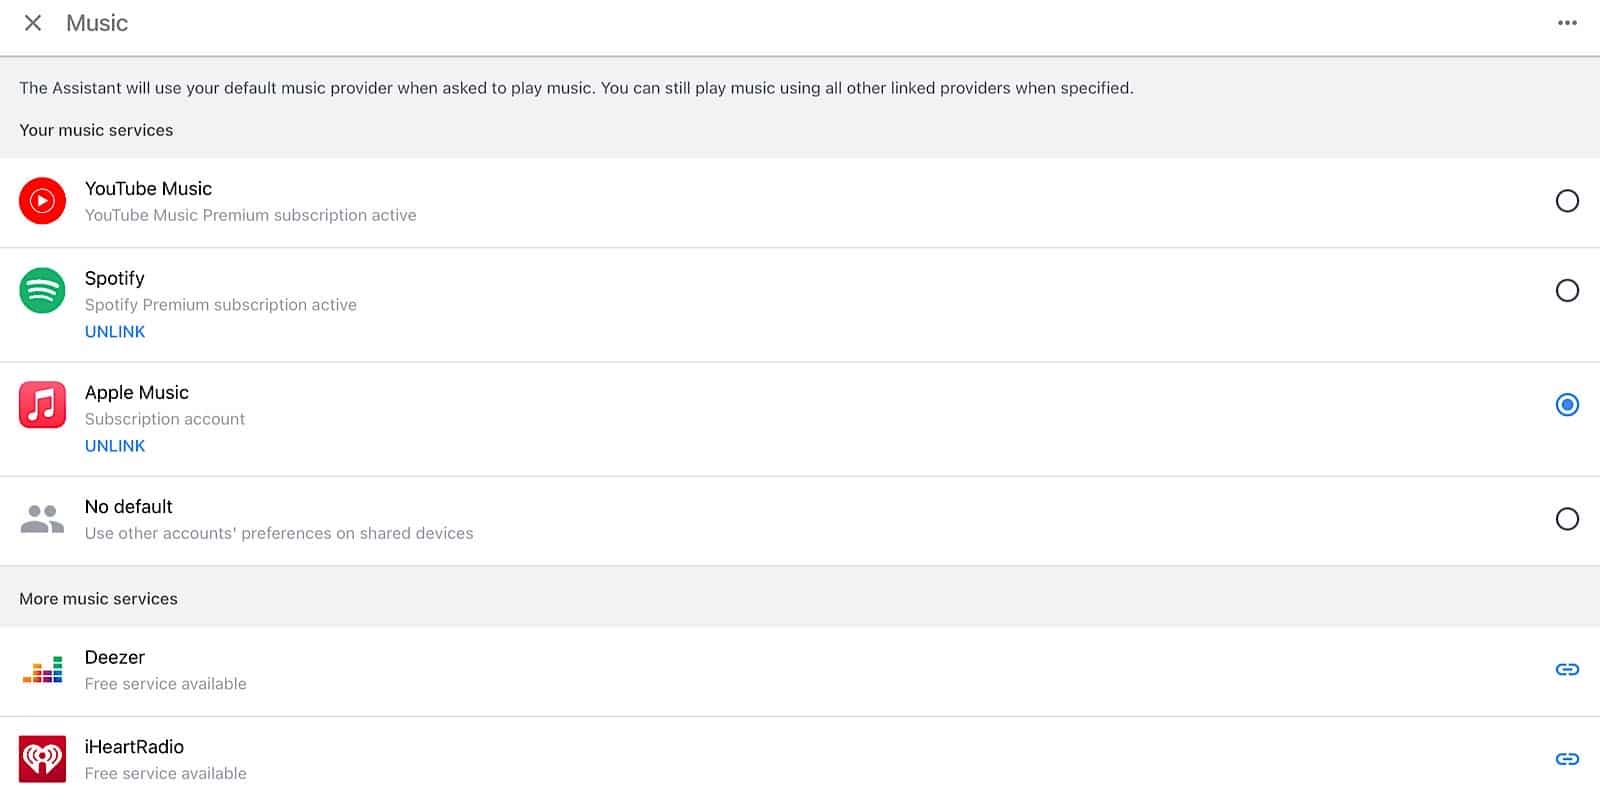Click the Apple Music Subscription account row
The image size is (1600, 800).
click(x=164, y=418)
